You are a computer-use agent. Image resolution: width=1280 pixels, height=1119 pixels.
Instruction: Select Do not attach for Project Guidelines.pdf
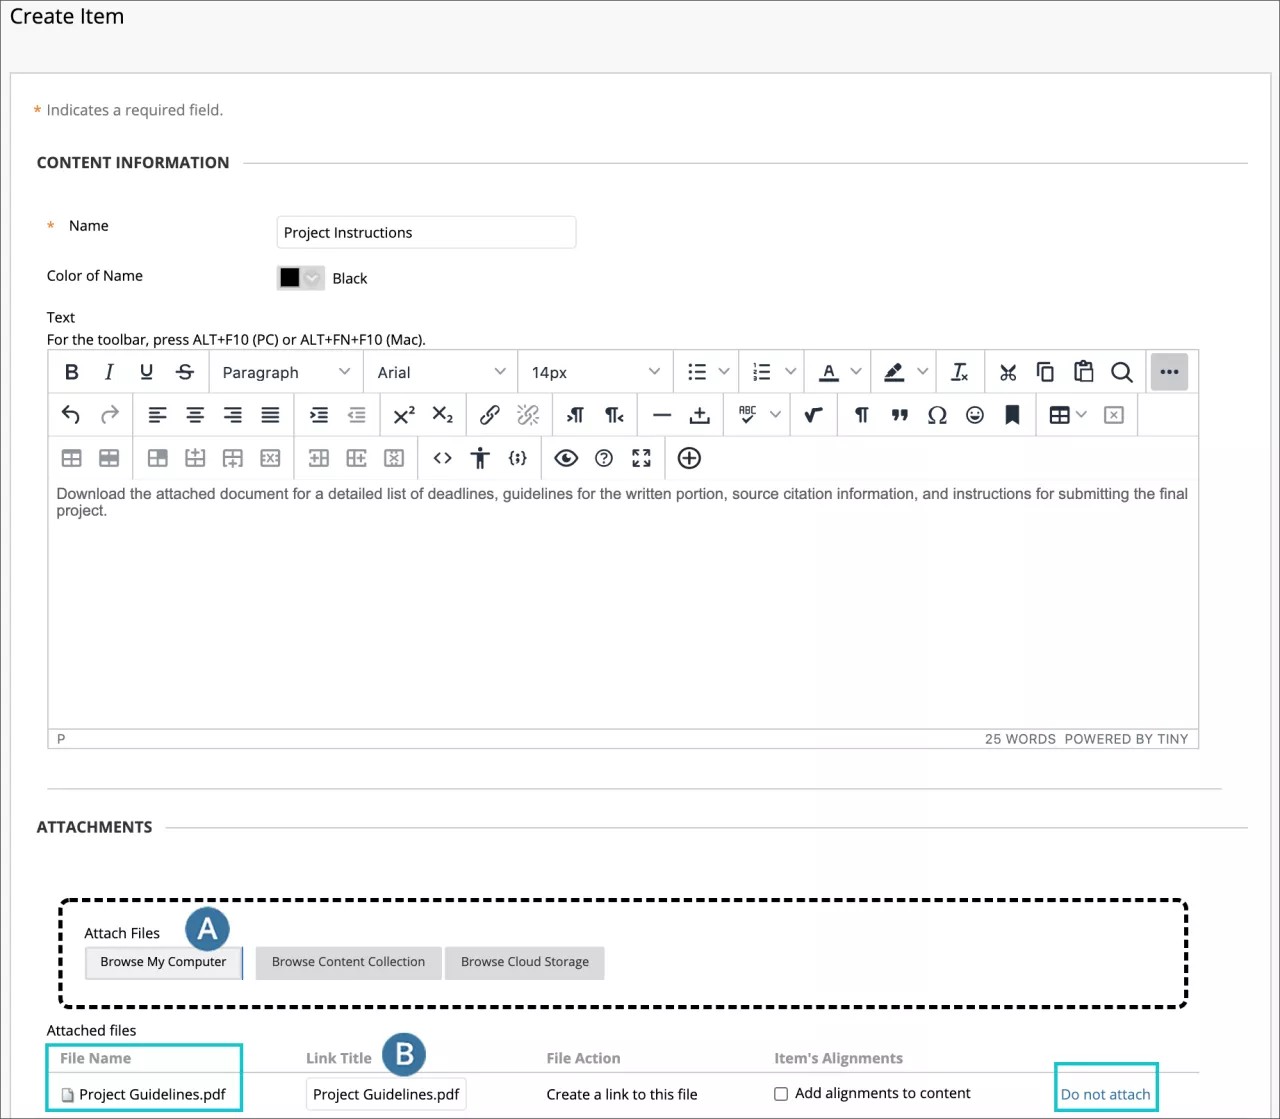coord(1105,1094)
